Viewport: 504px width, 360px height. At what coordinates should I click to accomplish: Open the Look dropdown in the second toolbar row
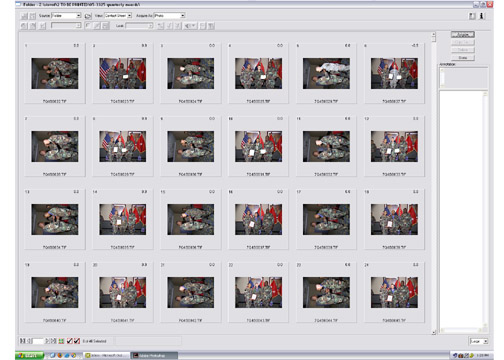[139, 26]
